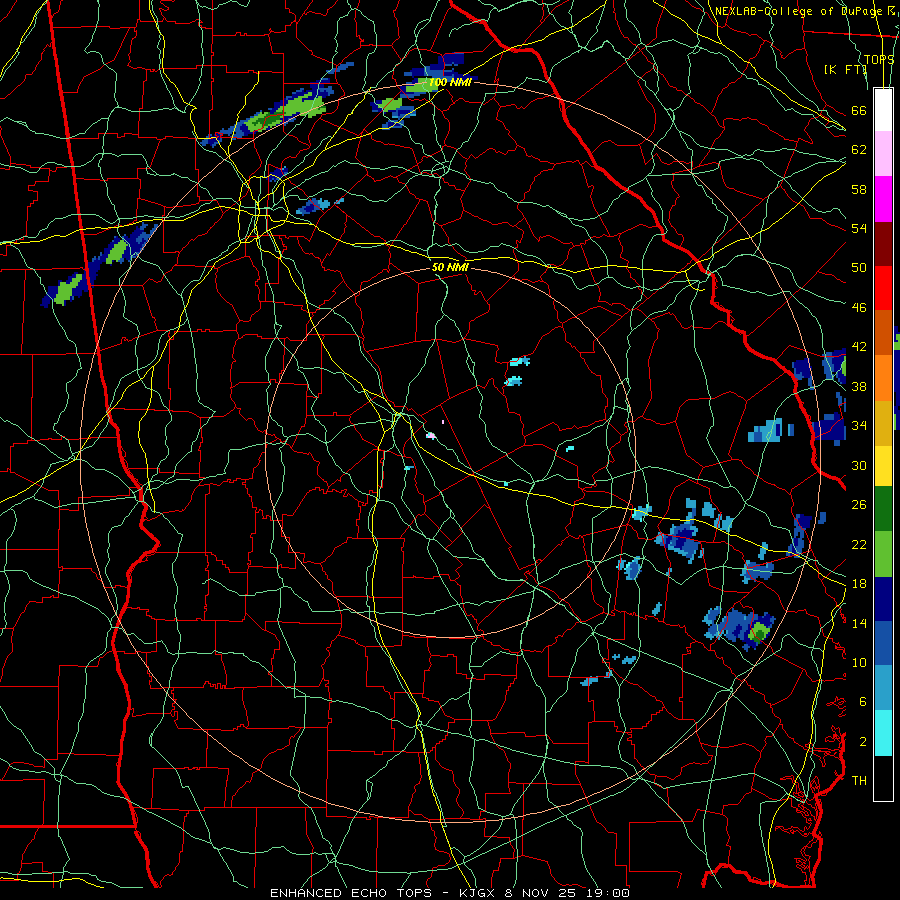Click the "50 NMI" range ring label

click(x=451, y=267)
